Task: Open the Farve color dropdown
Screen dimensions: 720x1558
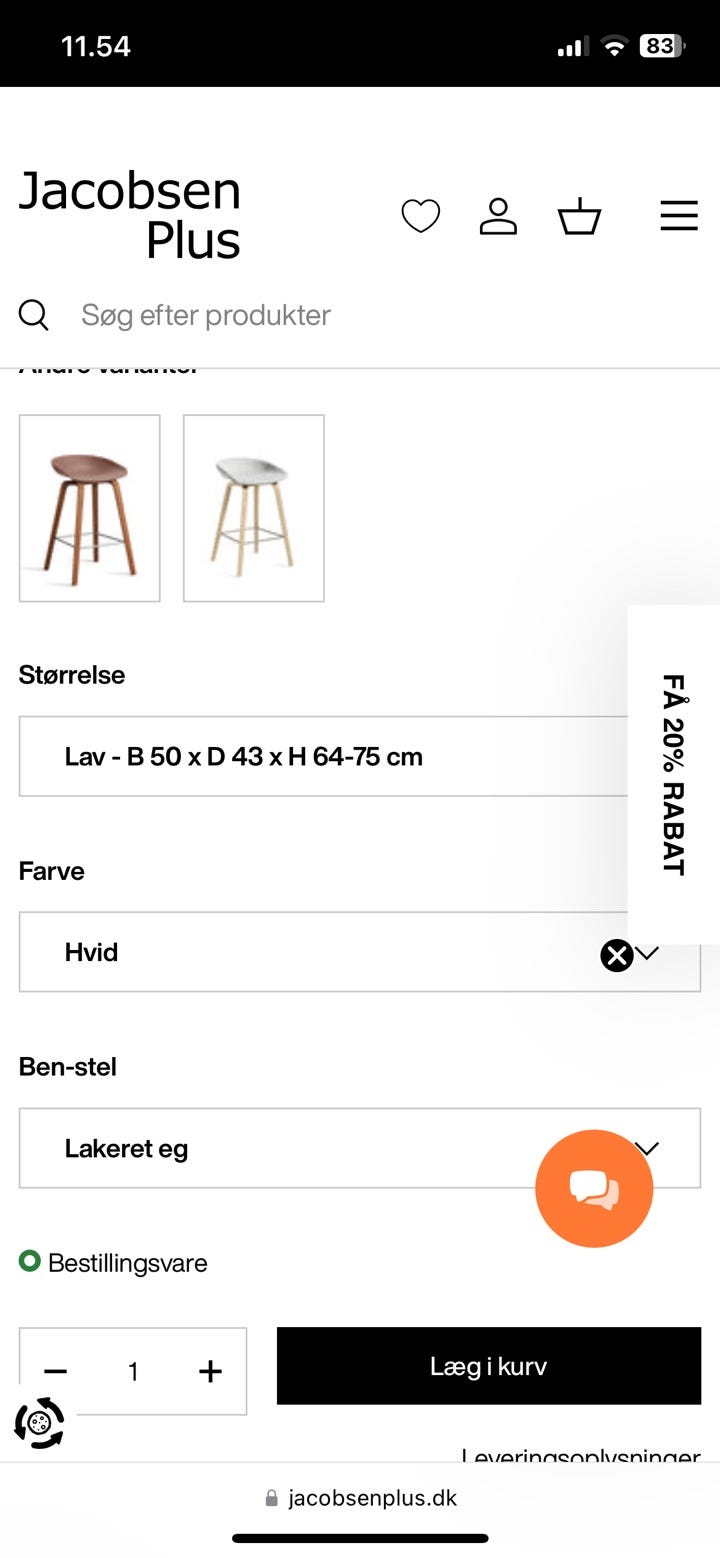Action: tap(300, 952)
